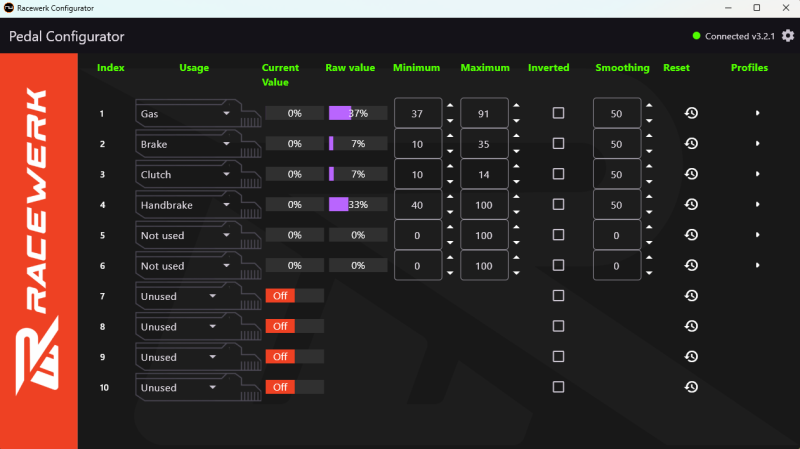This screenshot has height=449, width=800.
Task: Click the Gas raw value bar at 37%
Action: pos(358,113)
